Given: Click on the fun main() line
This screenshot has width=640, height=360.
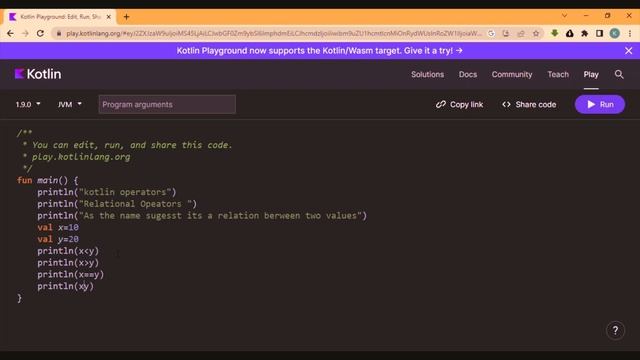Looking at the screenshot, I should pos(47,180).
